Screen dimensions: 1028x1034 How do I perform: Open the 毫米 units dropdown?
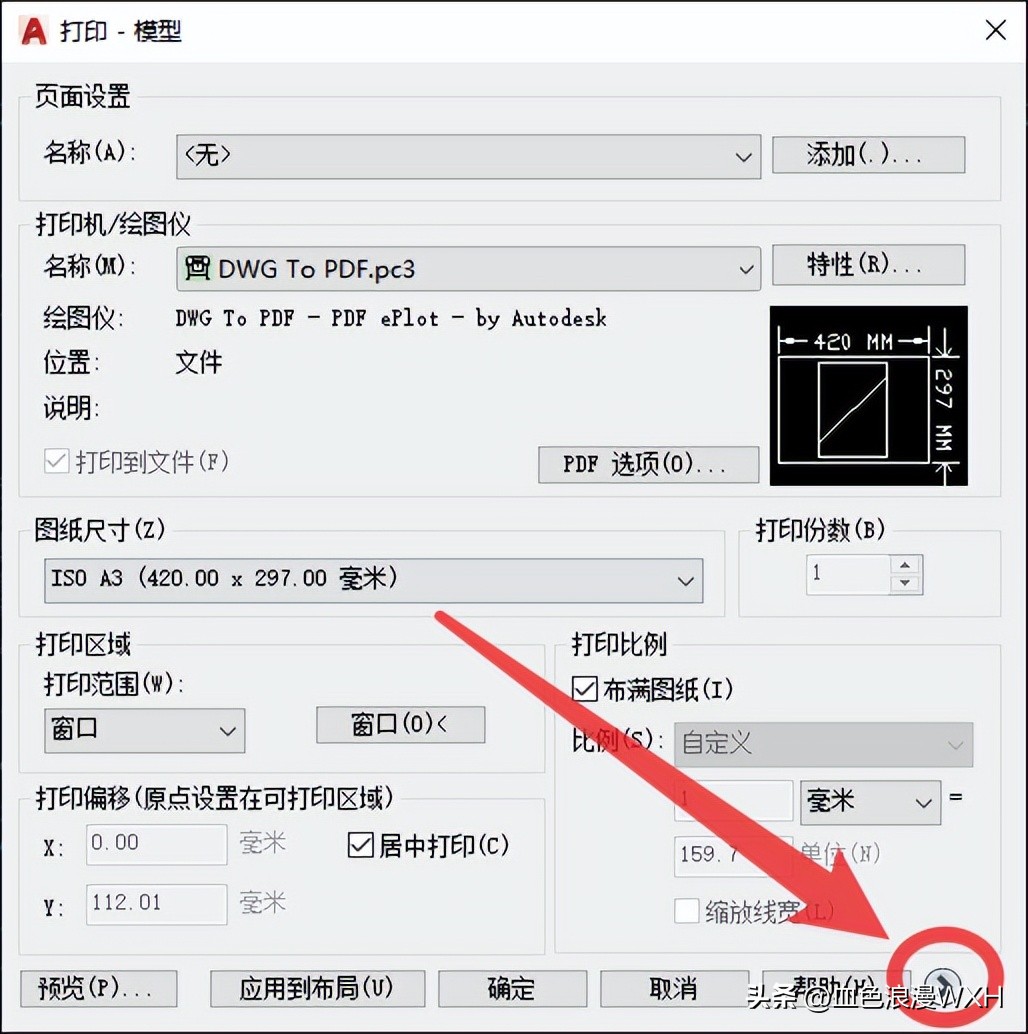pyautogui.click(x=870, y=803)
